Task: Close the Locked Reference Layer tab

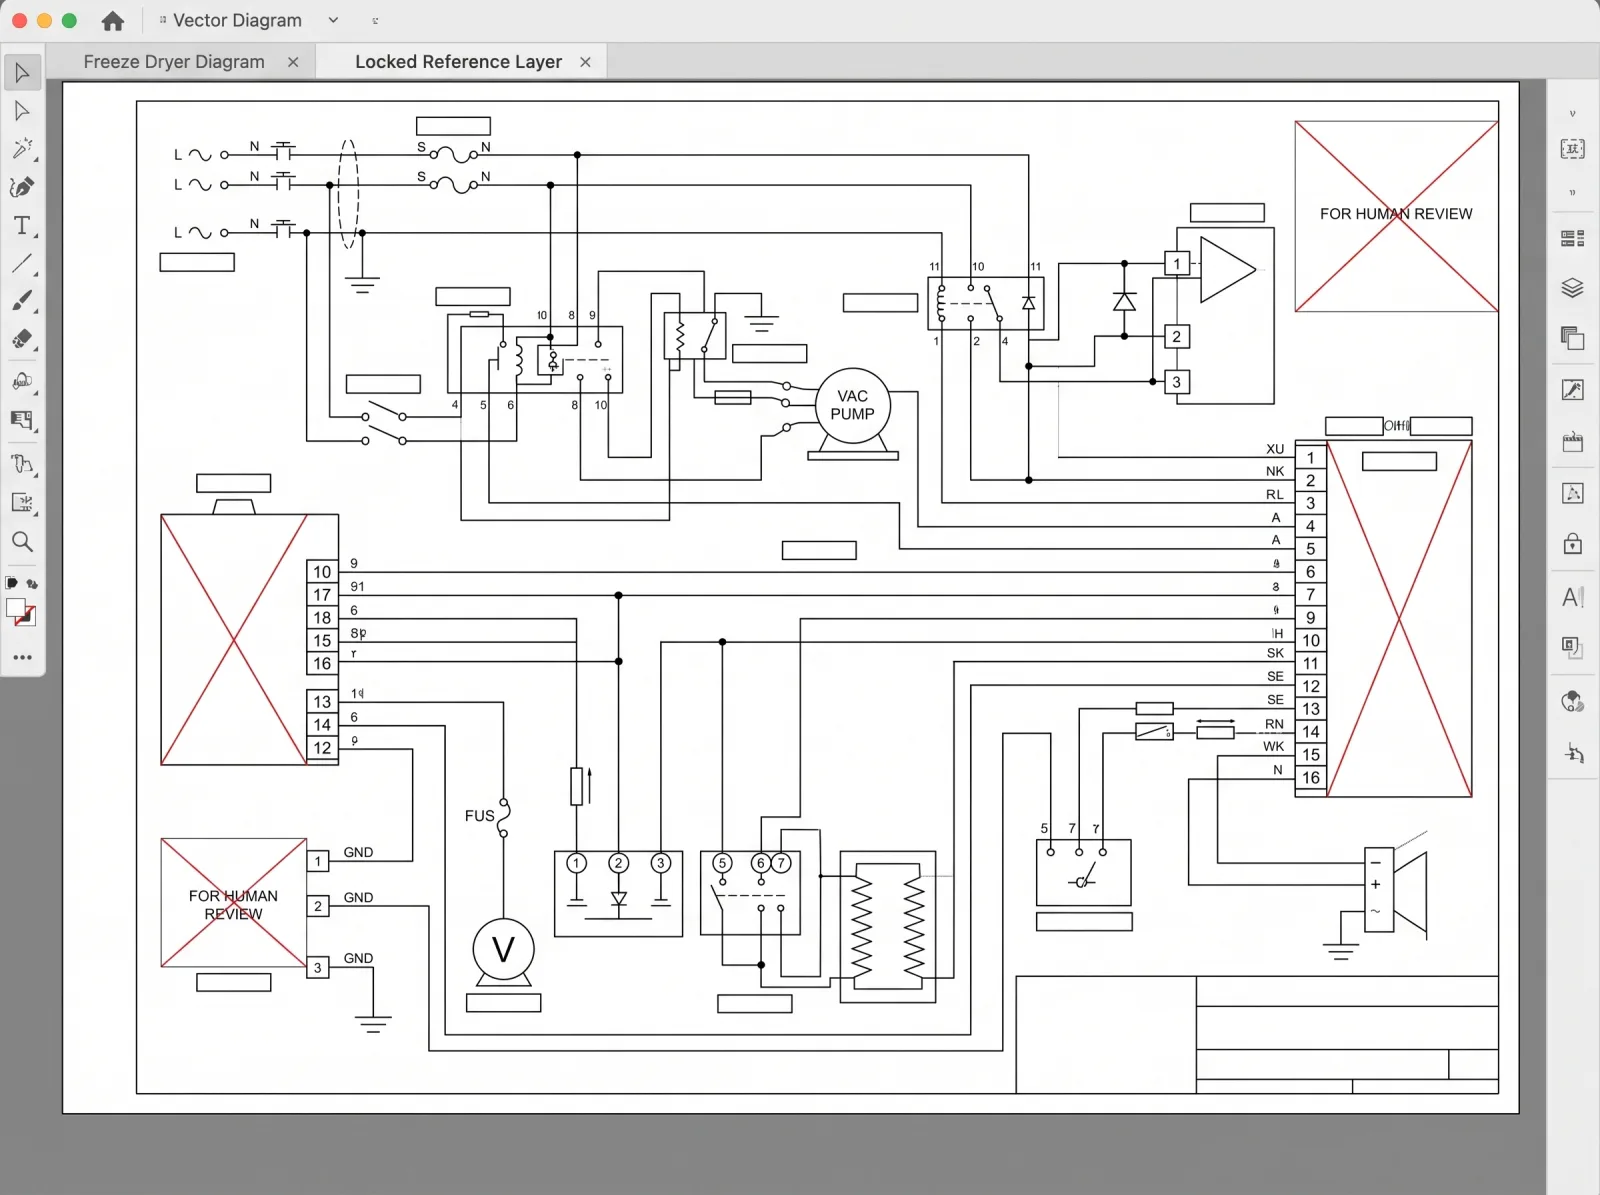Action: (585, 62)
